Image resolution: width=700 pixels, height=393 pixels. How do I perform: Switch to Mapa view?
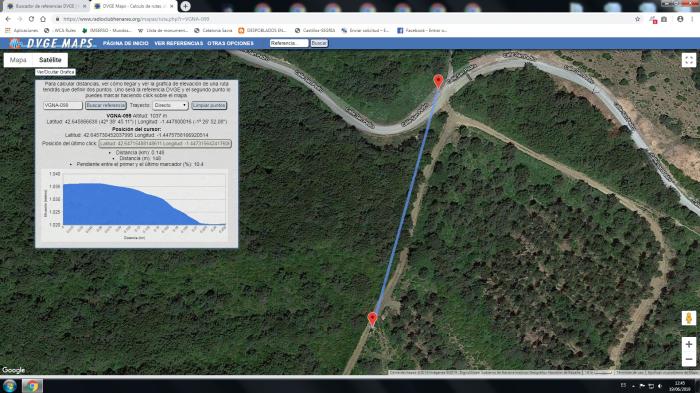click(18, 60)
